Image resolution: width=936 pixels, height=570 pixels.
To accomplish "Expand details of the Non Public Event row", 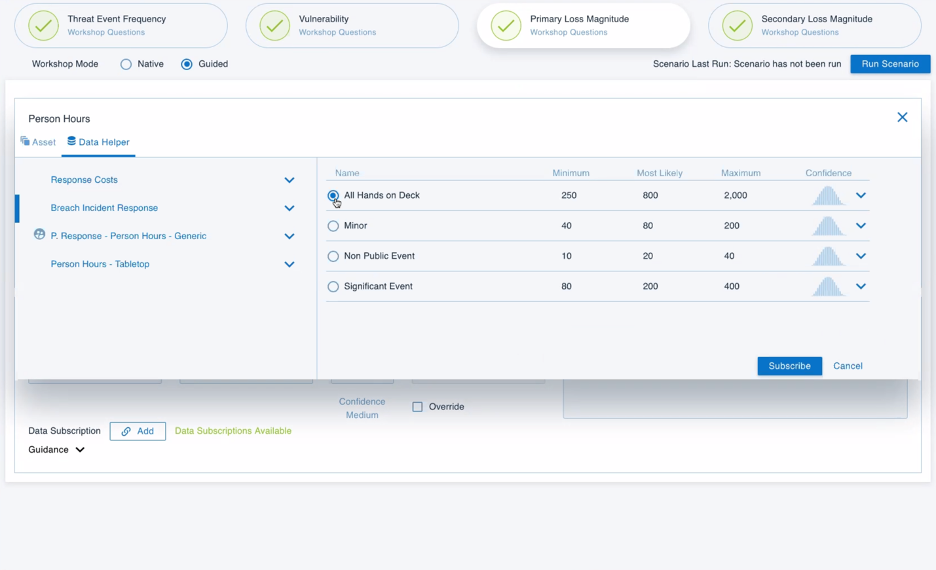I will (861, 256).
